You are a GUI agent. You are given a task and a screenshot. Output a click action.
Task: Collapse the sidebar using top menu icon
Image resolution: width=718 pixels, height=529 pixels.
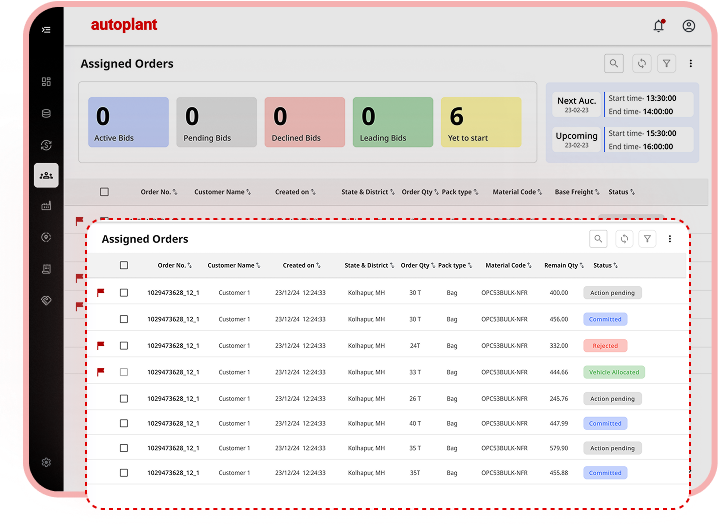click(x=46, y=29)
